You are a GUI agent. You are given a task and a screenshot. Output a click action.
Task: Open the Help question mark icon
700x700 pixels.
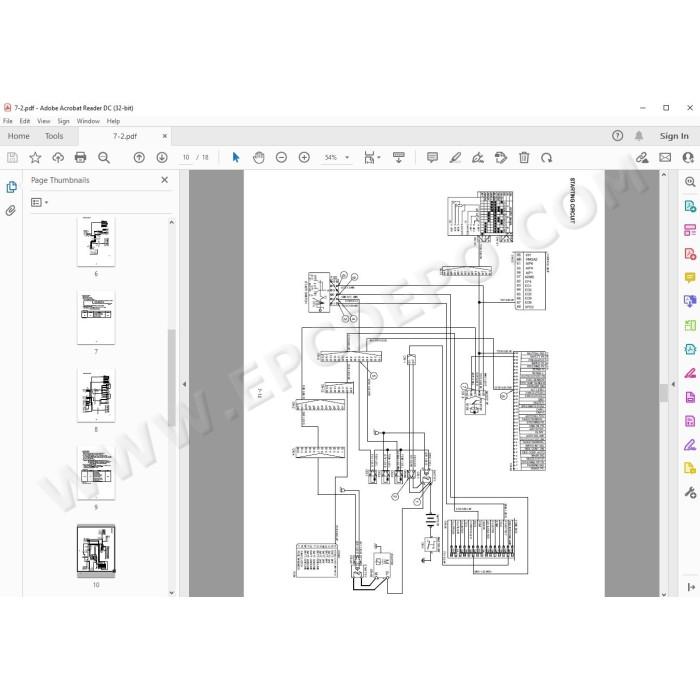tap(617, 136)
